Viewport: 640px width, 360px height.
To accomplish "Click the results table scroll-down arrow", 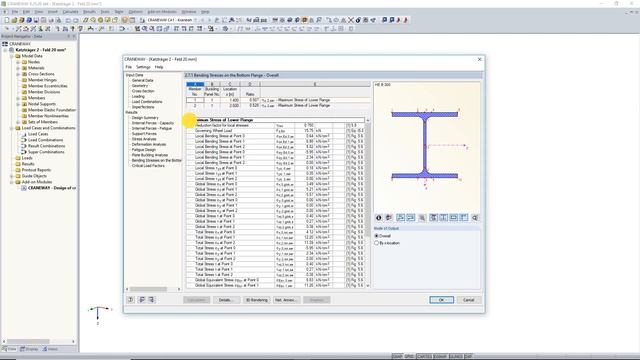I will pyautogui.click(x=368, y=285).
